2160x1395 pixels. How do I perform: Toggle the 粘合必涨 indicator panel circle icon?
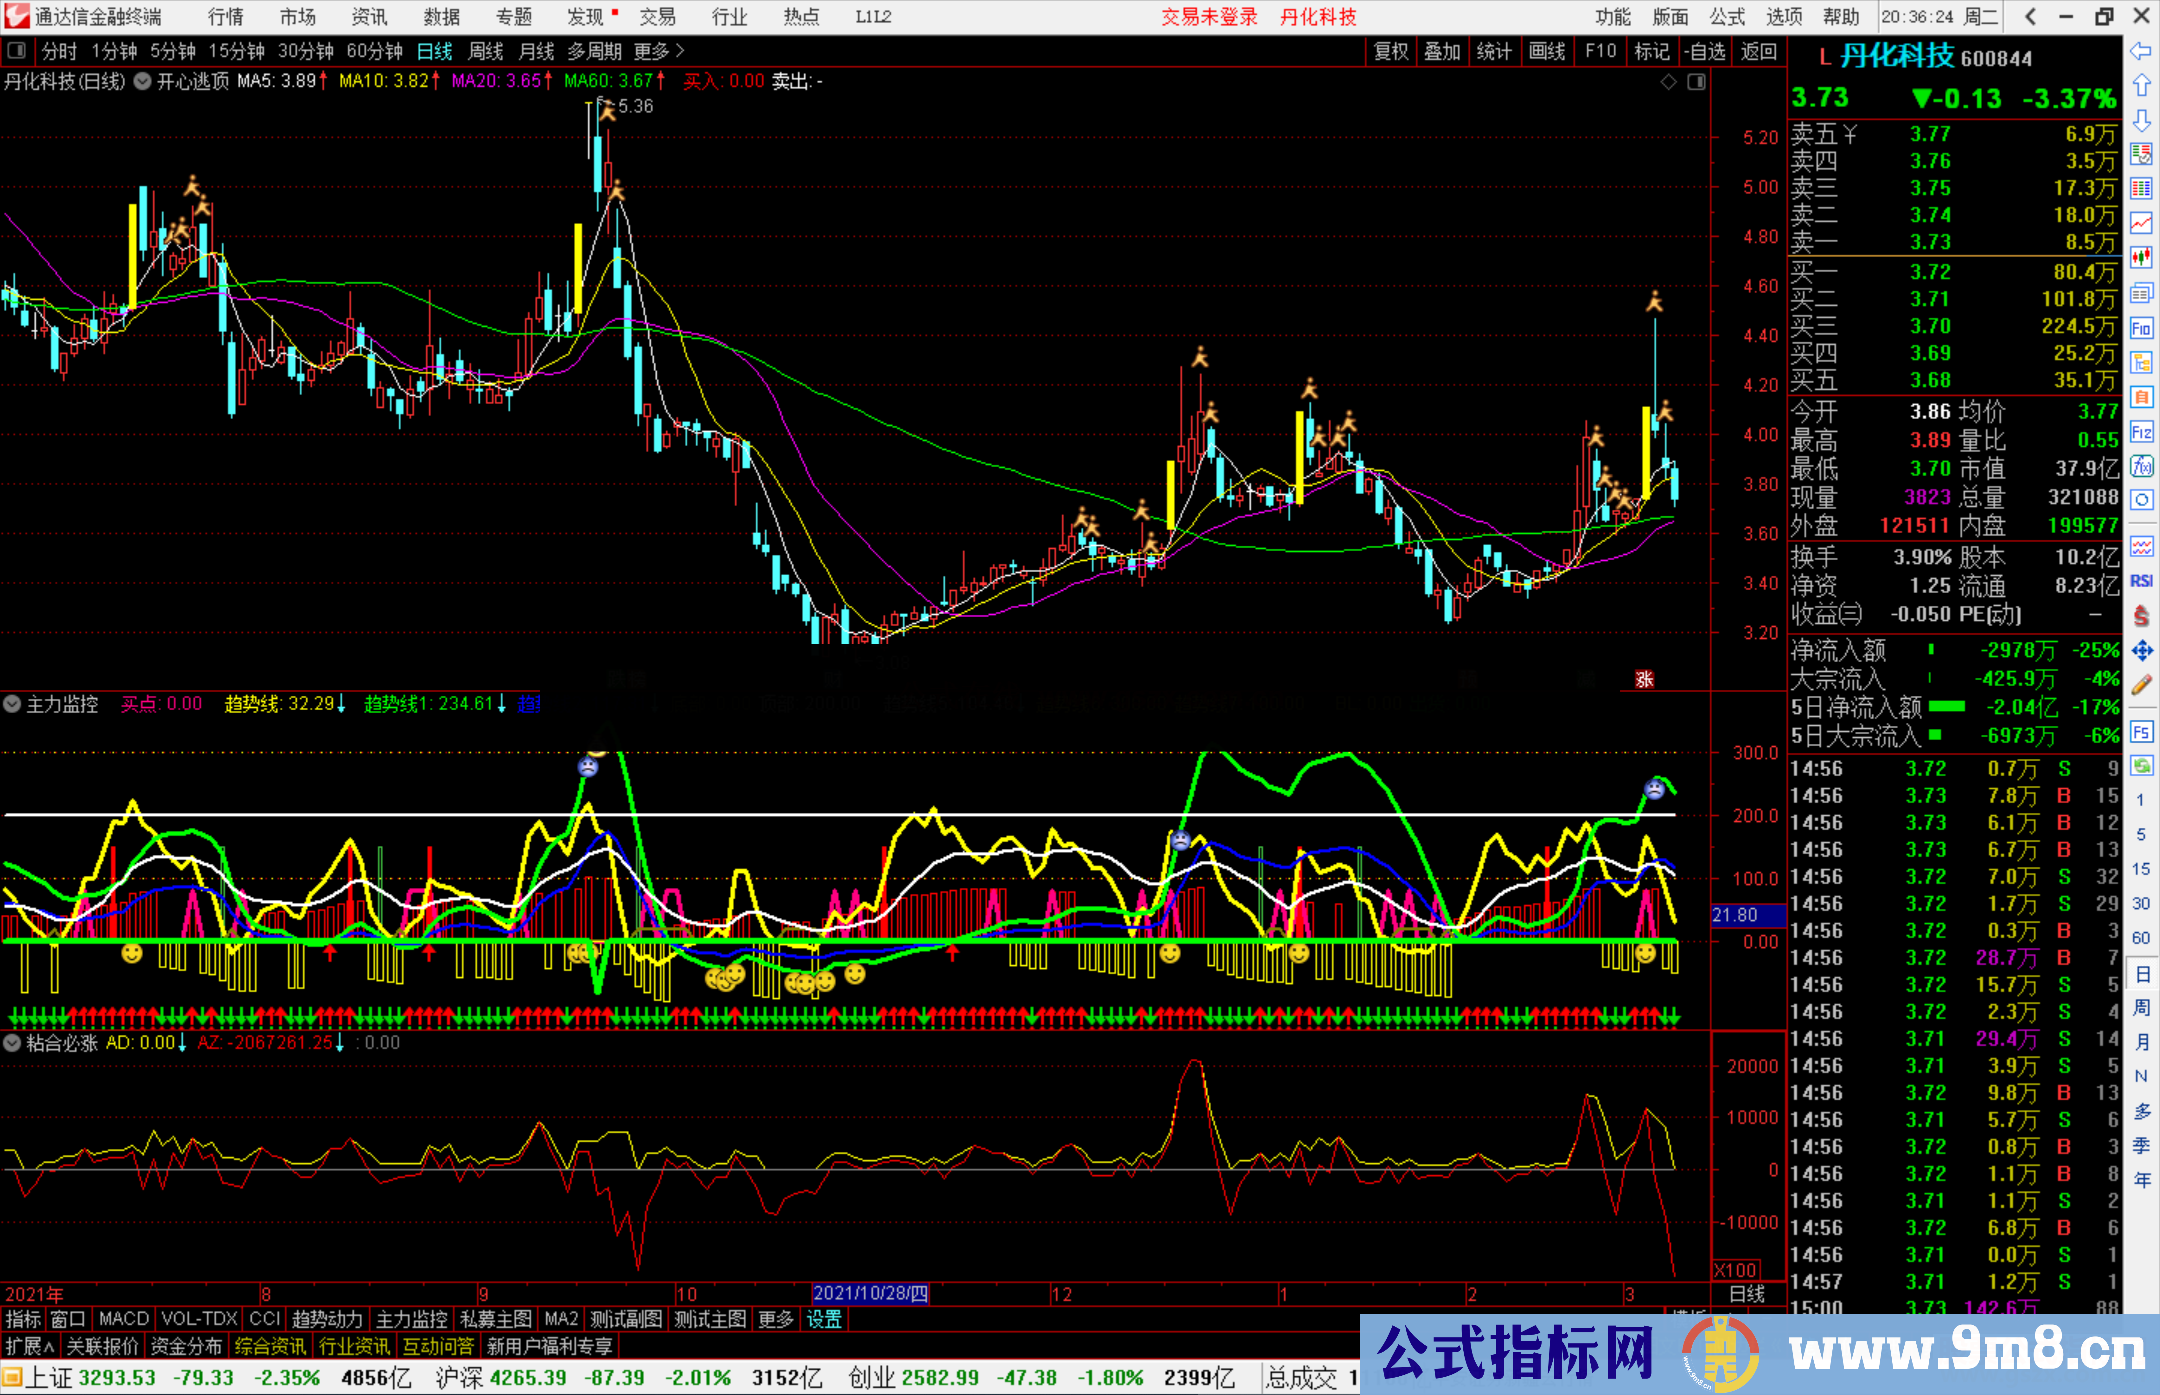click(x=12, y=1043)
